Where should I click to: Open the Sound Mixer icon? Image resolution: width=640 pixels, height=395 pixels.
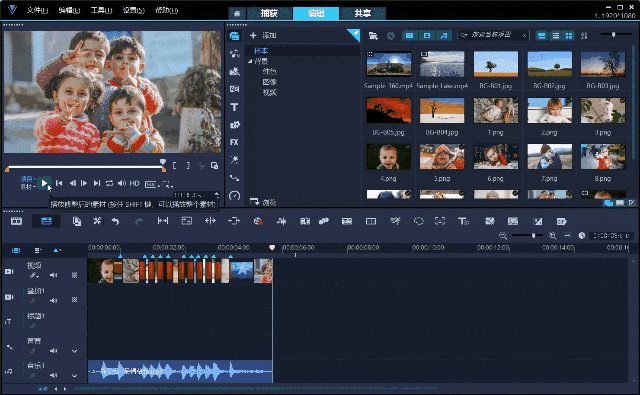281,221
